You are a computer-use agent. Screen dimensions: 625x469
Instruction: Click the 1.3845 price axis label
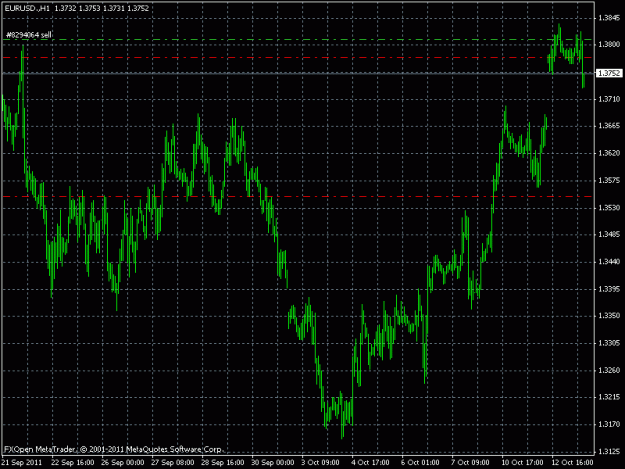609,18
